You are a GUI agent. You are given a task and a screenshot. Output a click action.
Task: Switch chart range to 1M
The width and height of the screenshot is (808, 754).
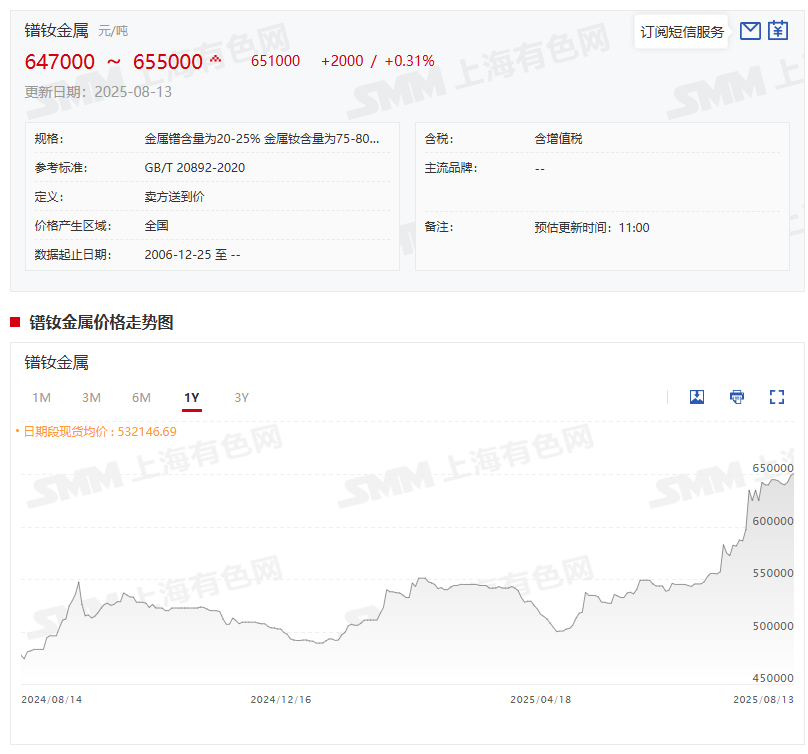coord(41,398)
